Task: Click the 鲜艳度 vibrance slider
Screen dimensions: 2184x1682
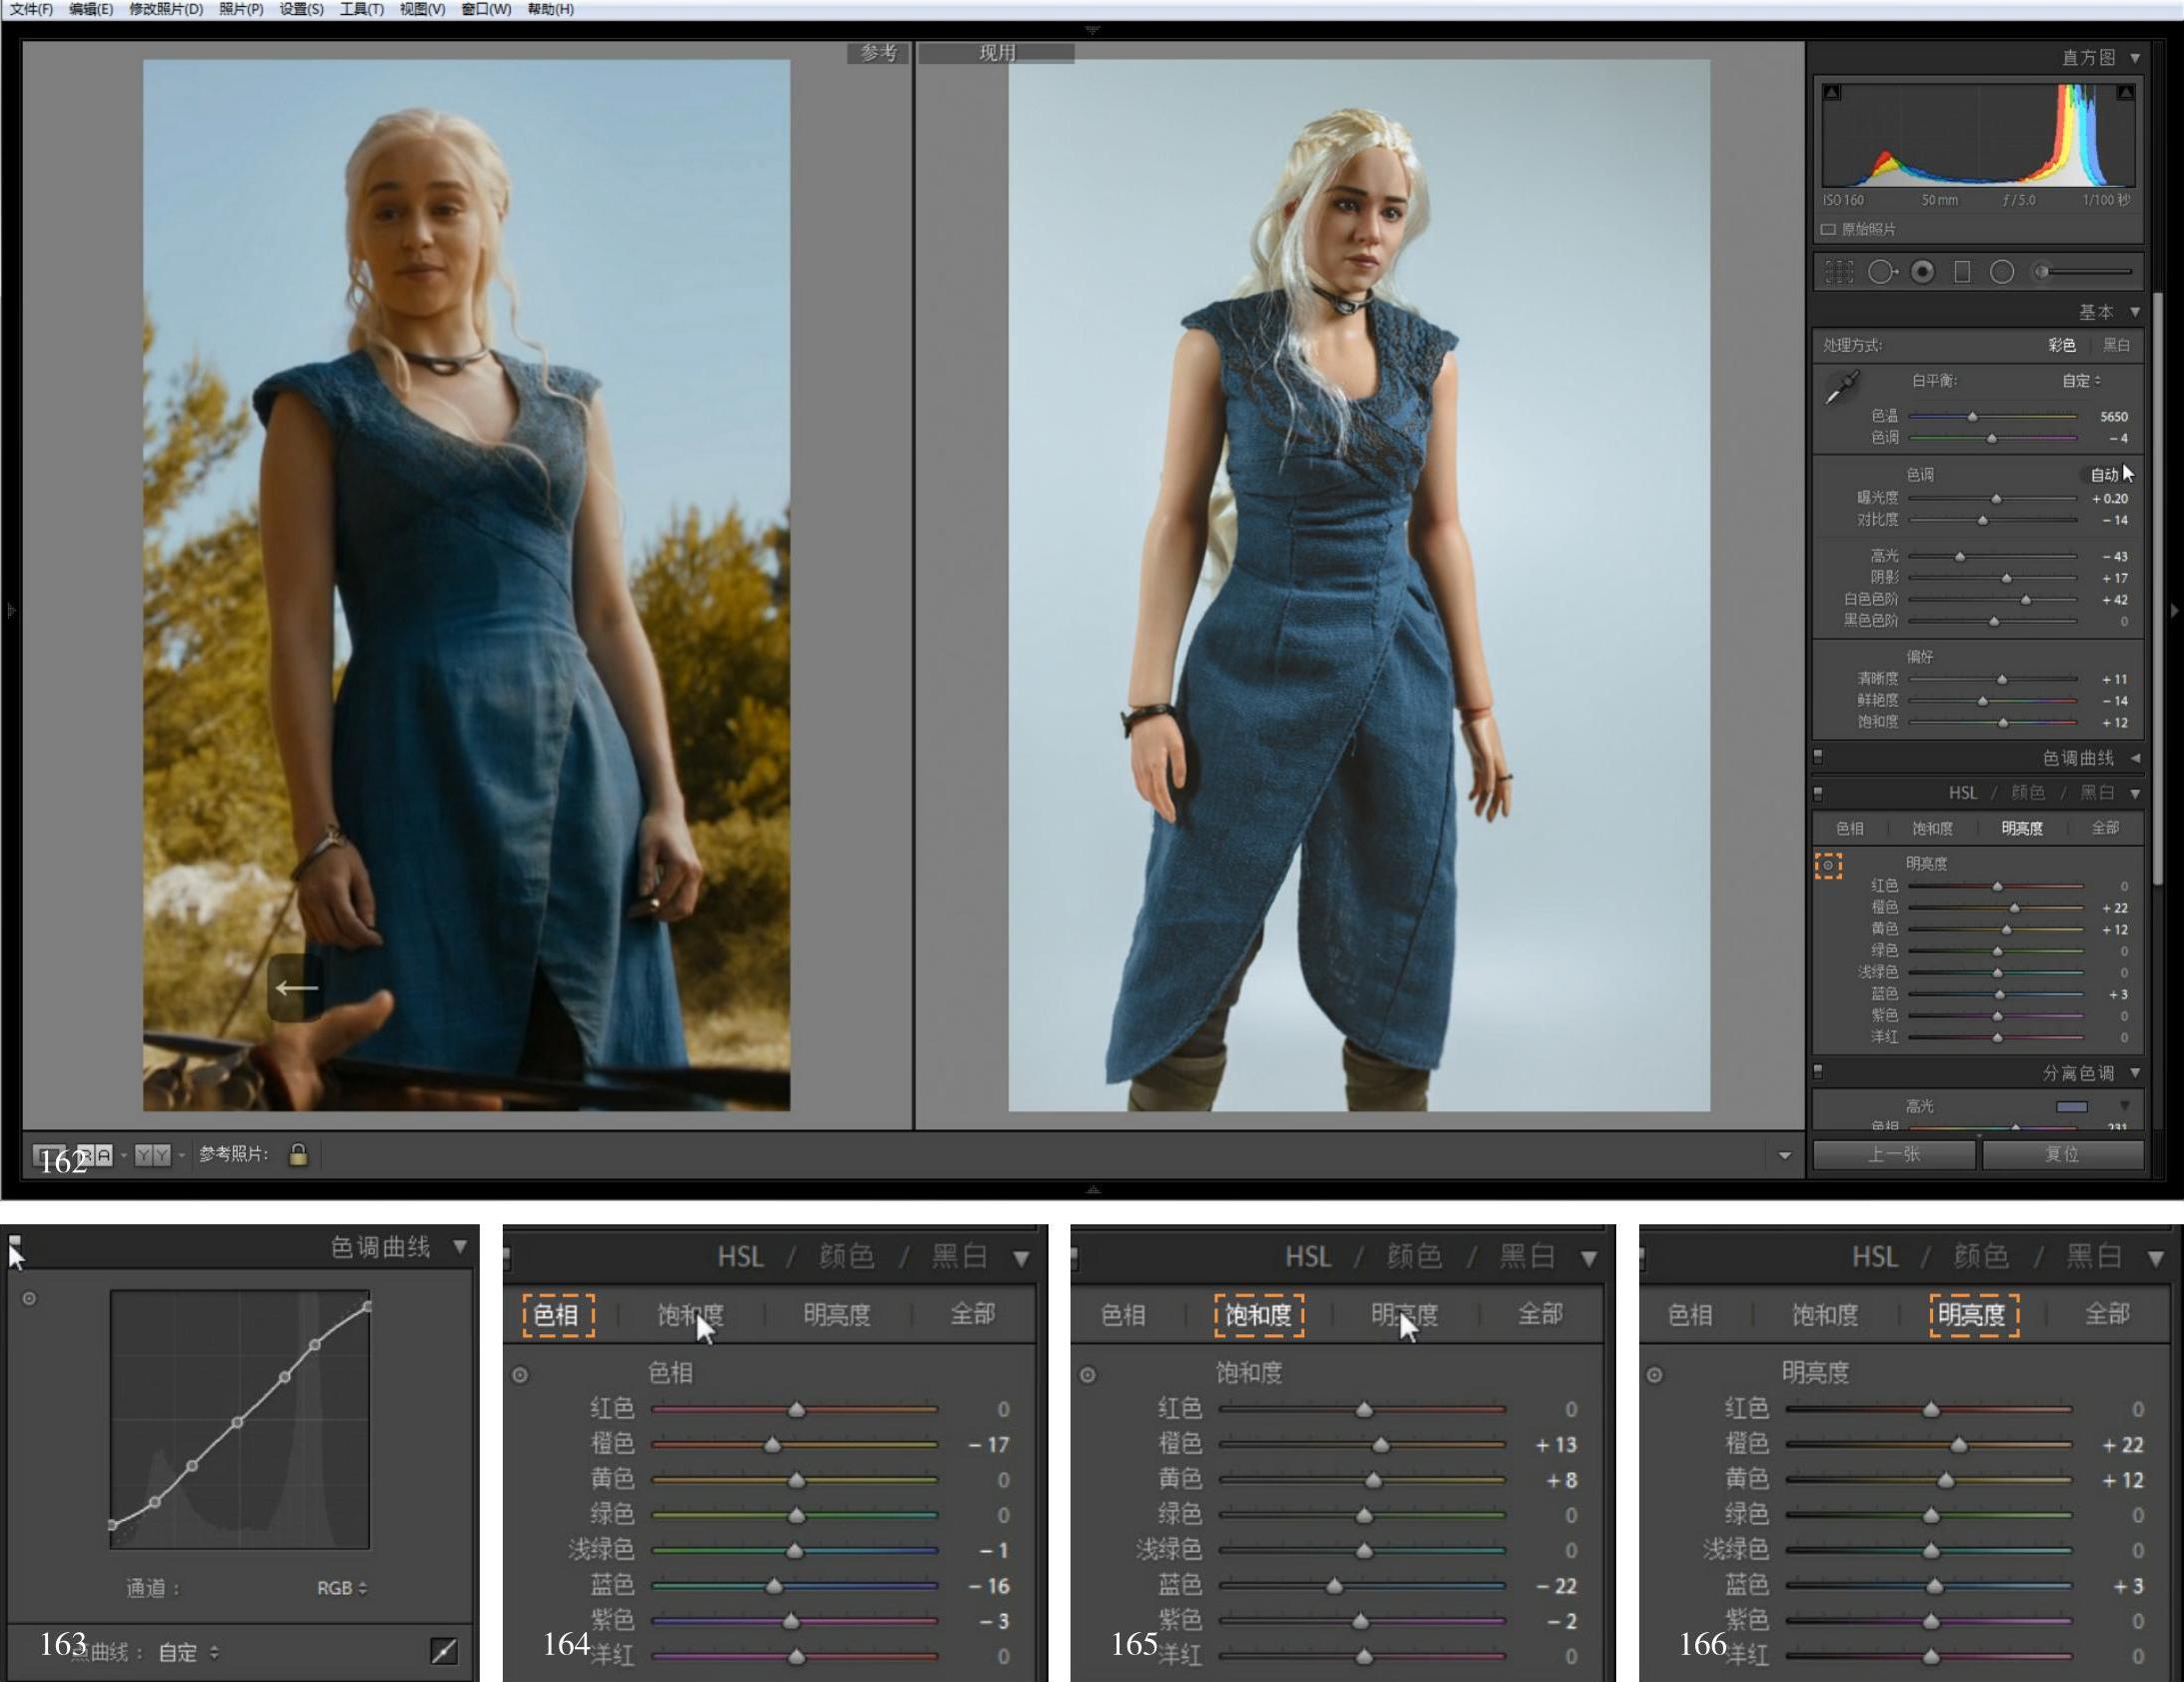Action: point(1993,701)
